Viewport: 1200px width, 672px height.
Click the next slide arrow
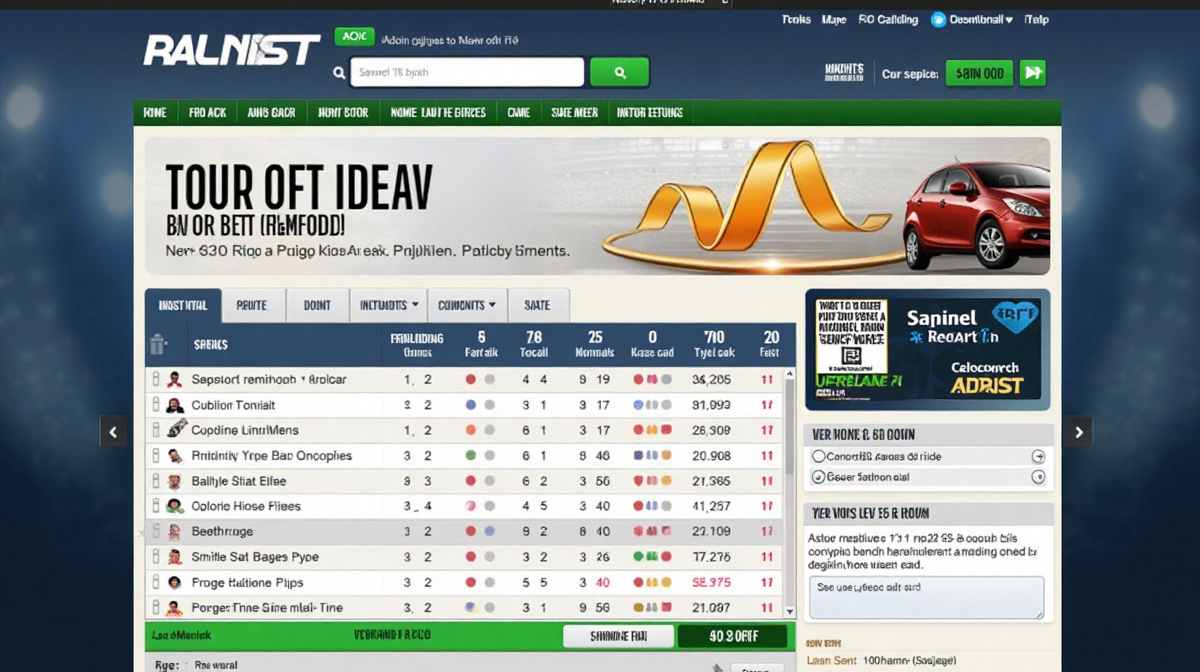click(x=1078, y=432)
